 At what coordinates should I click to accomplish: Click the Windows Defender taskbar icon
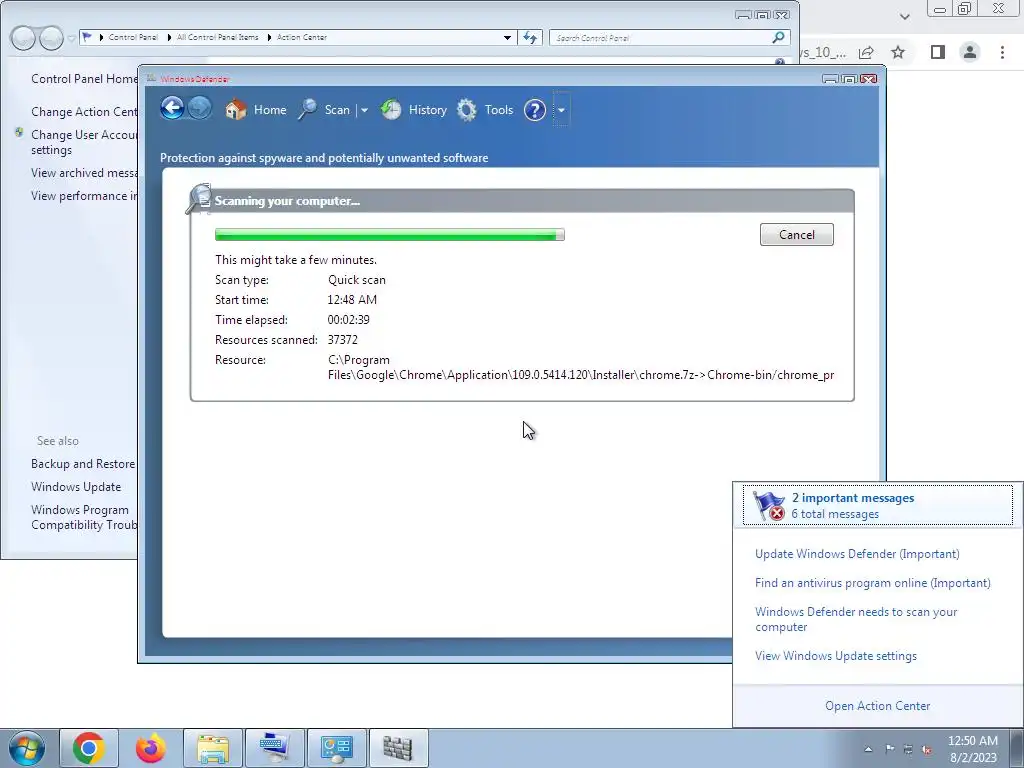click(x=398, y=748)
